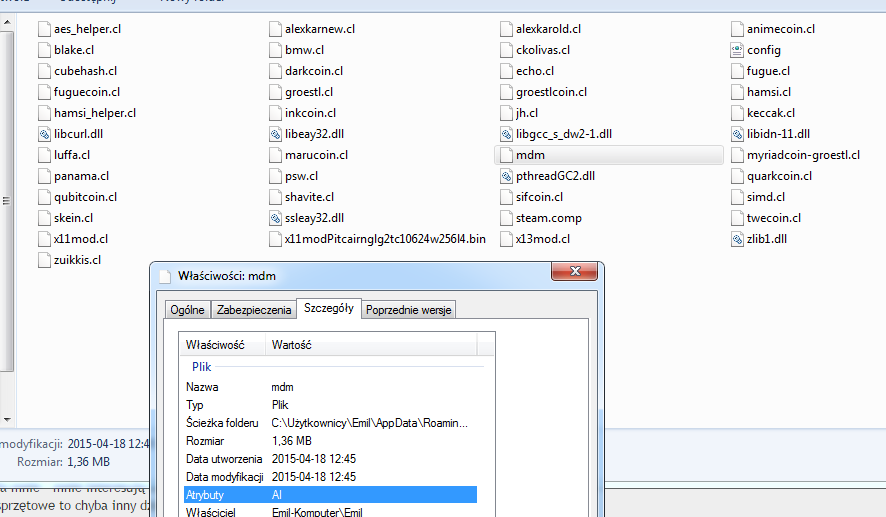Select the mdm file icon
The image size is (886, 517).
click(x=506, y=155)
